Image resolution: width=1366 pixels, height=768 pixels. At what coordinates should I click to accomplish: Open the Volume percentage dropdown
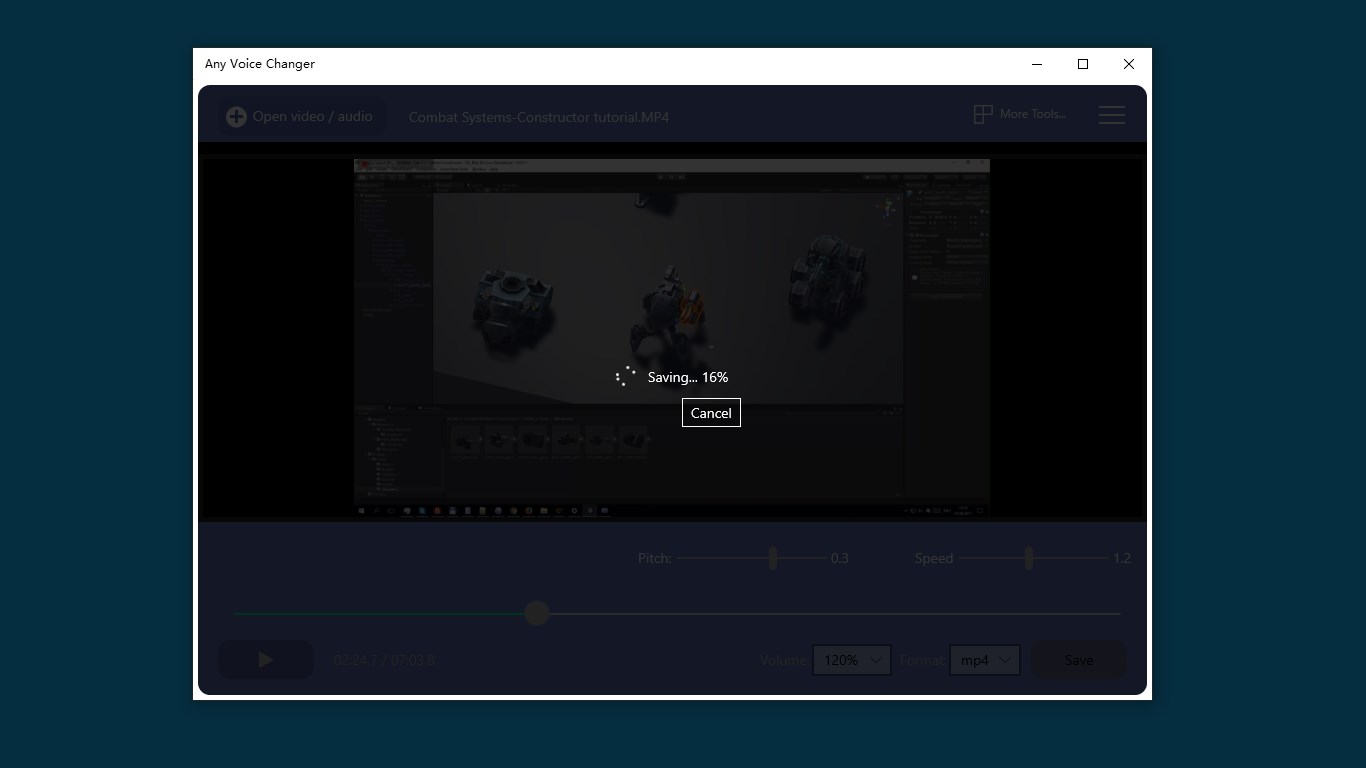(x=851, y=660)
